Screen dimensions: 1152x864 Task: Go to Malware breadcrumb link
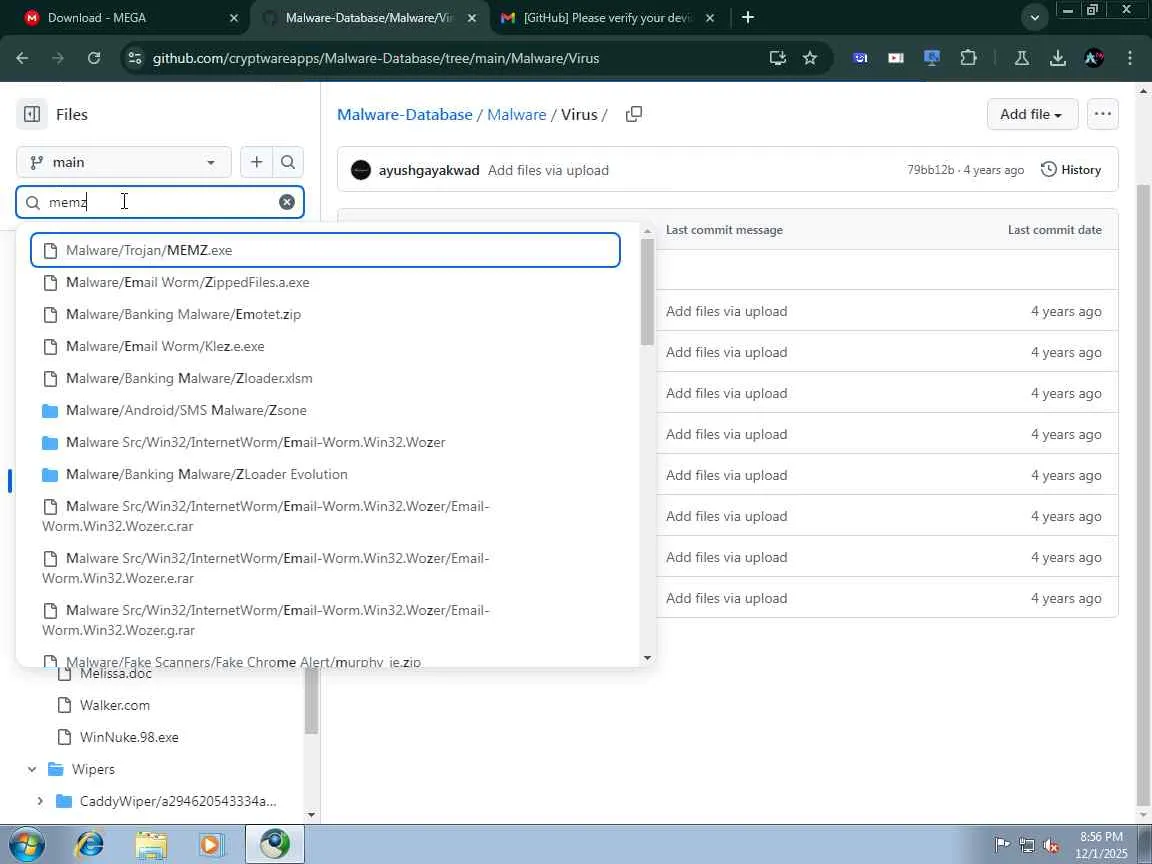pos(516,115)
